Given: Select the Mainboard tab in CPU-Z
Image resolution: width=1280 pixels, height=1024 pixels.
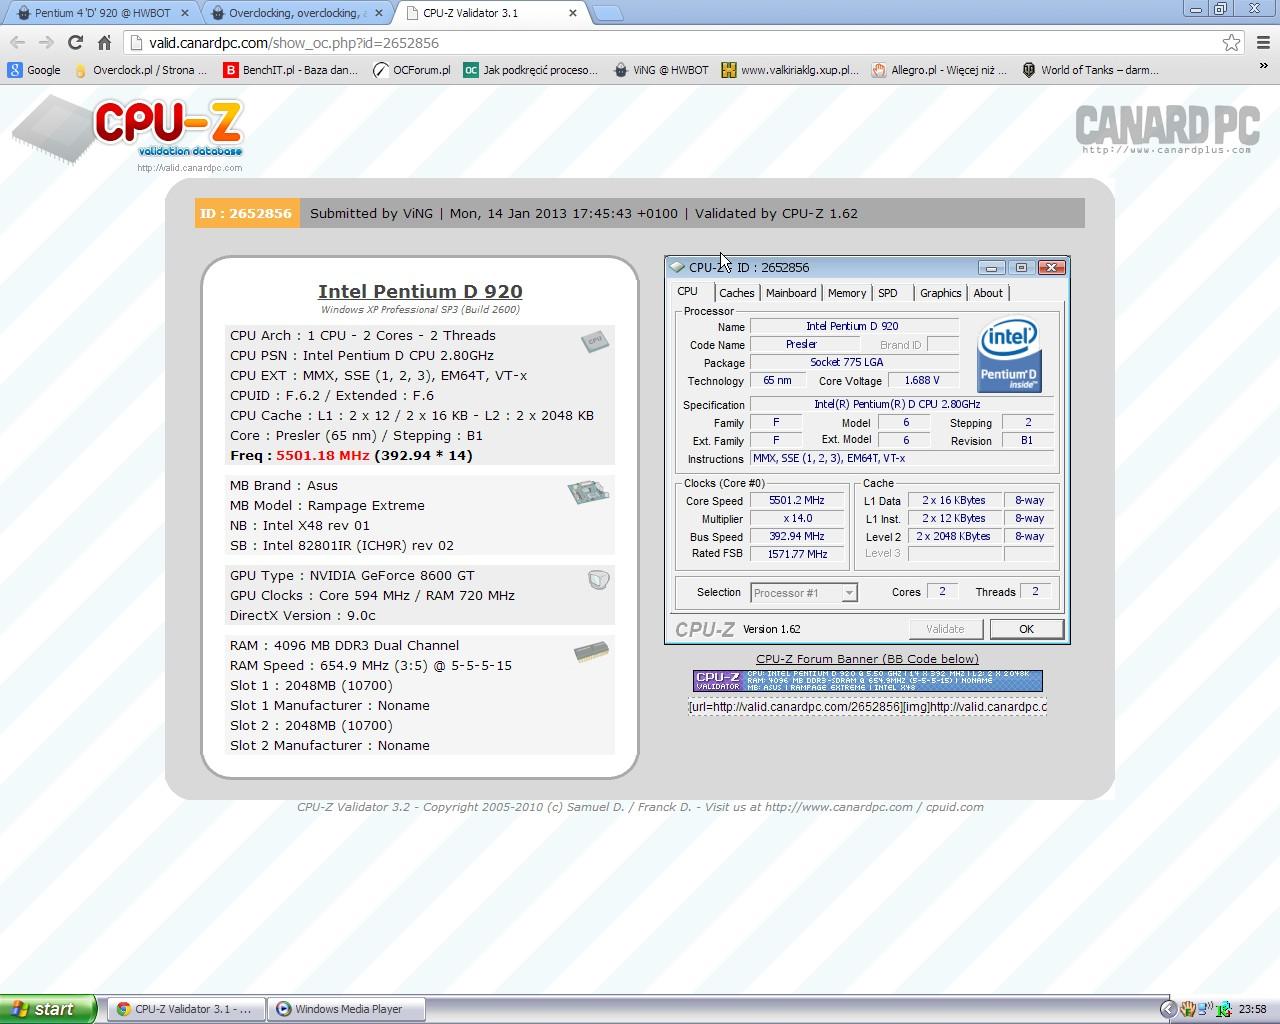Looking at the screenshot, I should click(x=791, y=293).
